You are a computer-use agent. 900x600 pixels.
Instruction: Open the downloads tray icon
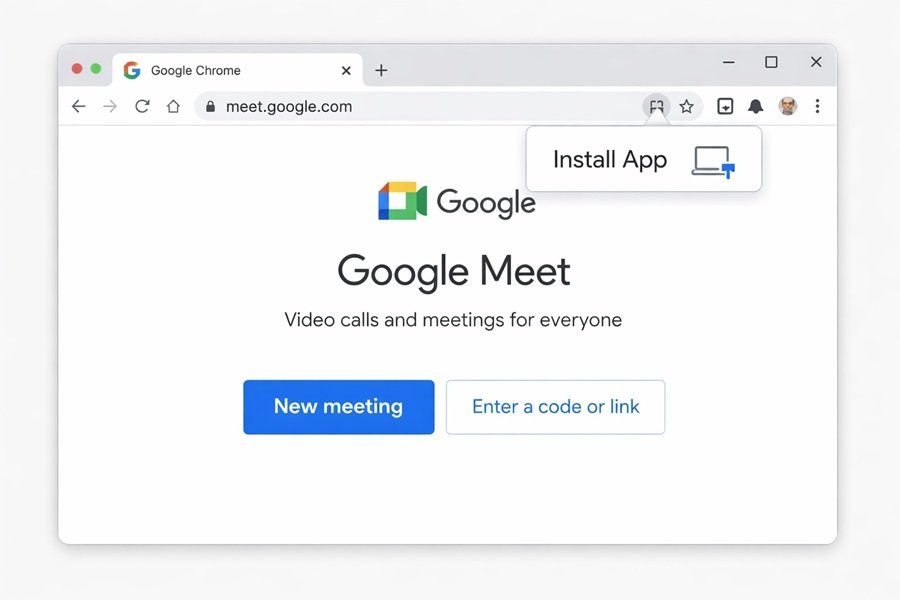[725, 106]
